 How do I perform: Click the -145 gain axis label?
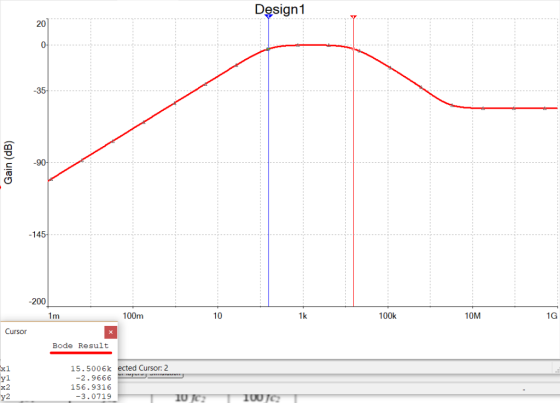click(38, 235)
